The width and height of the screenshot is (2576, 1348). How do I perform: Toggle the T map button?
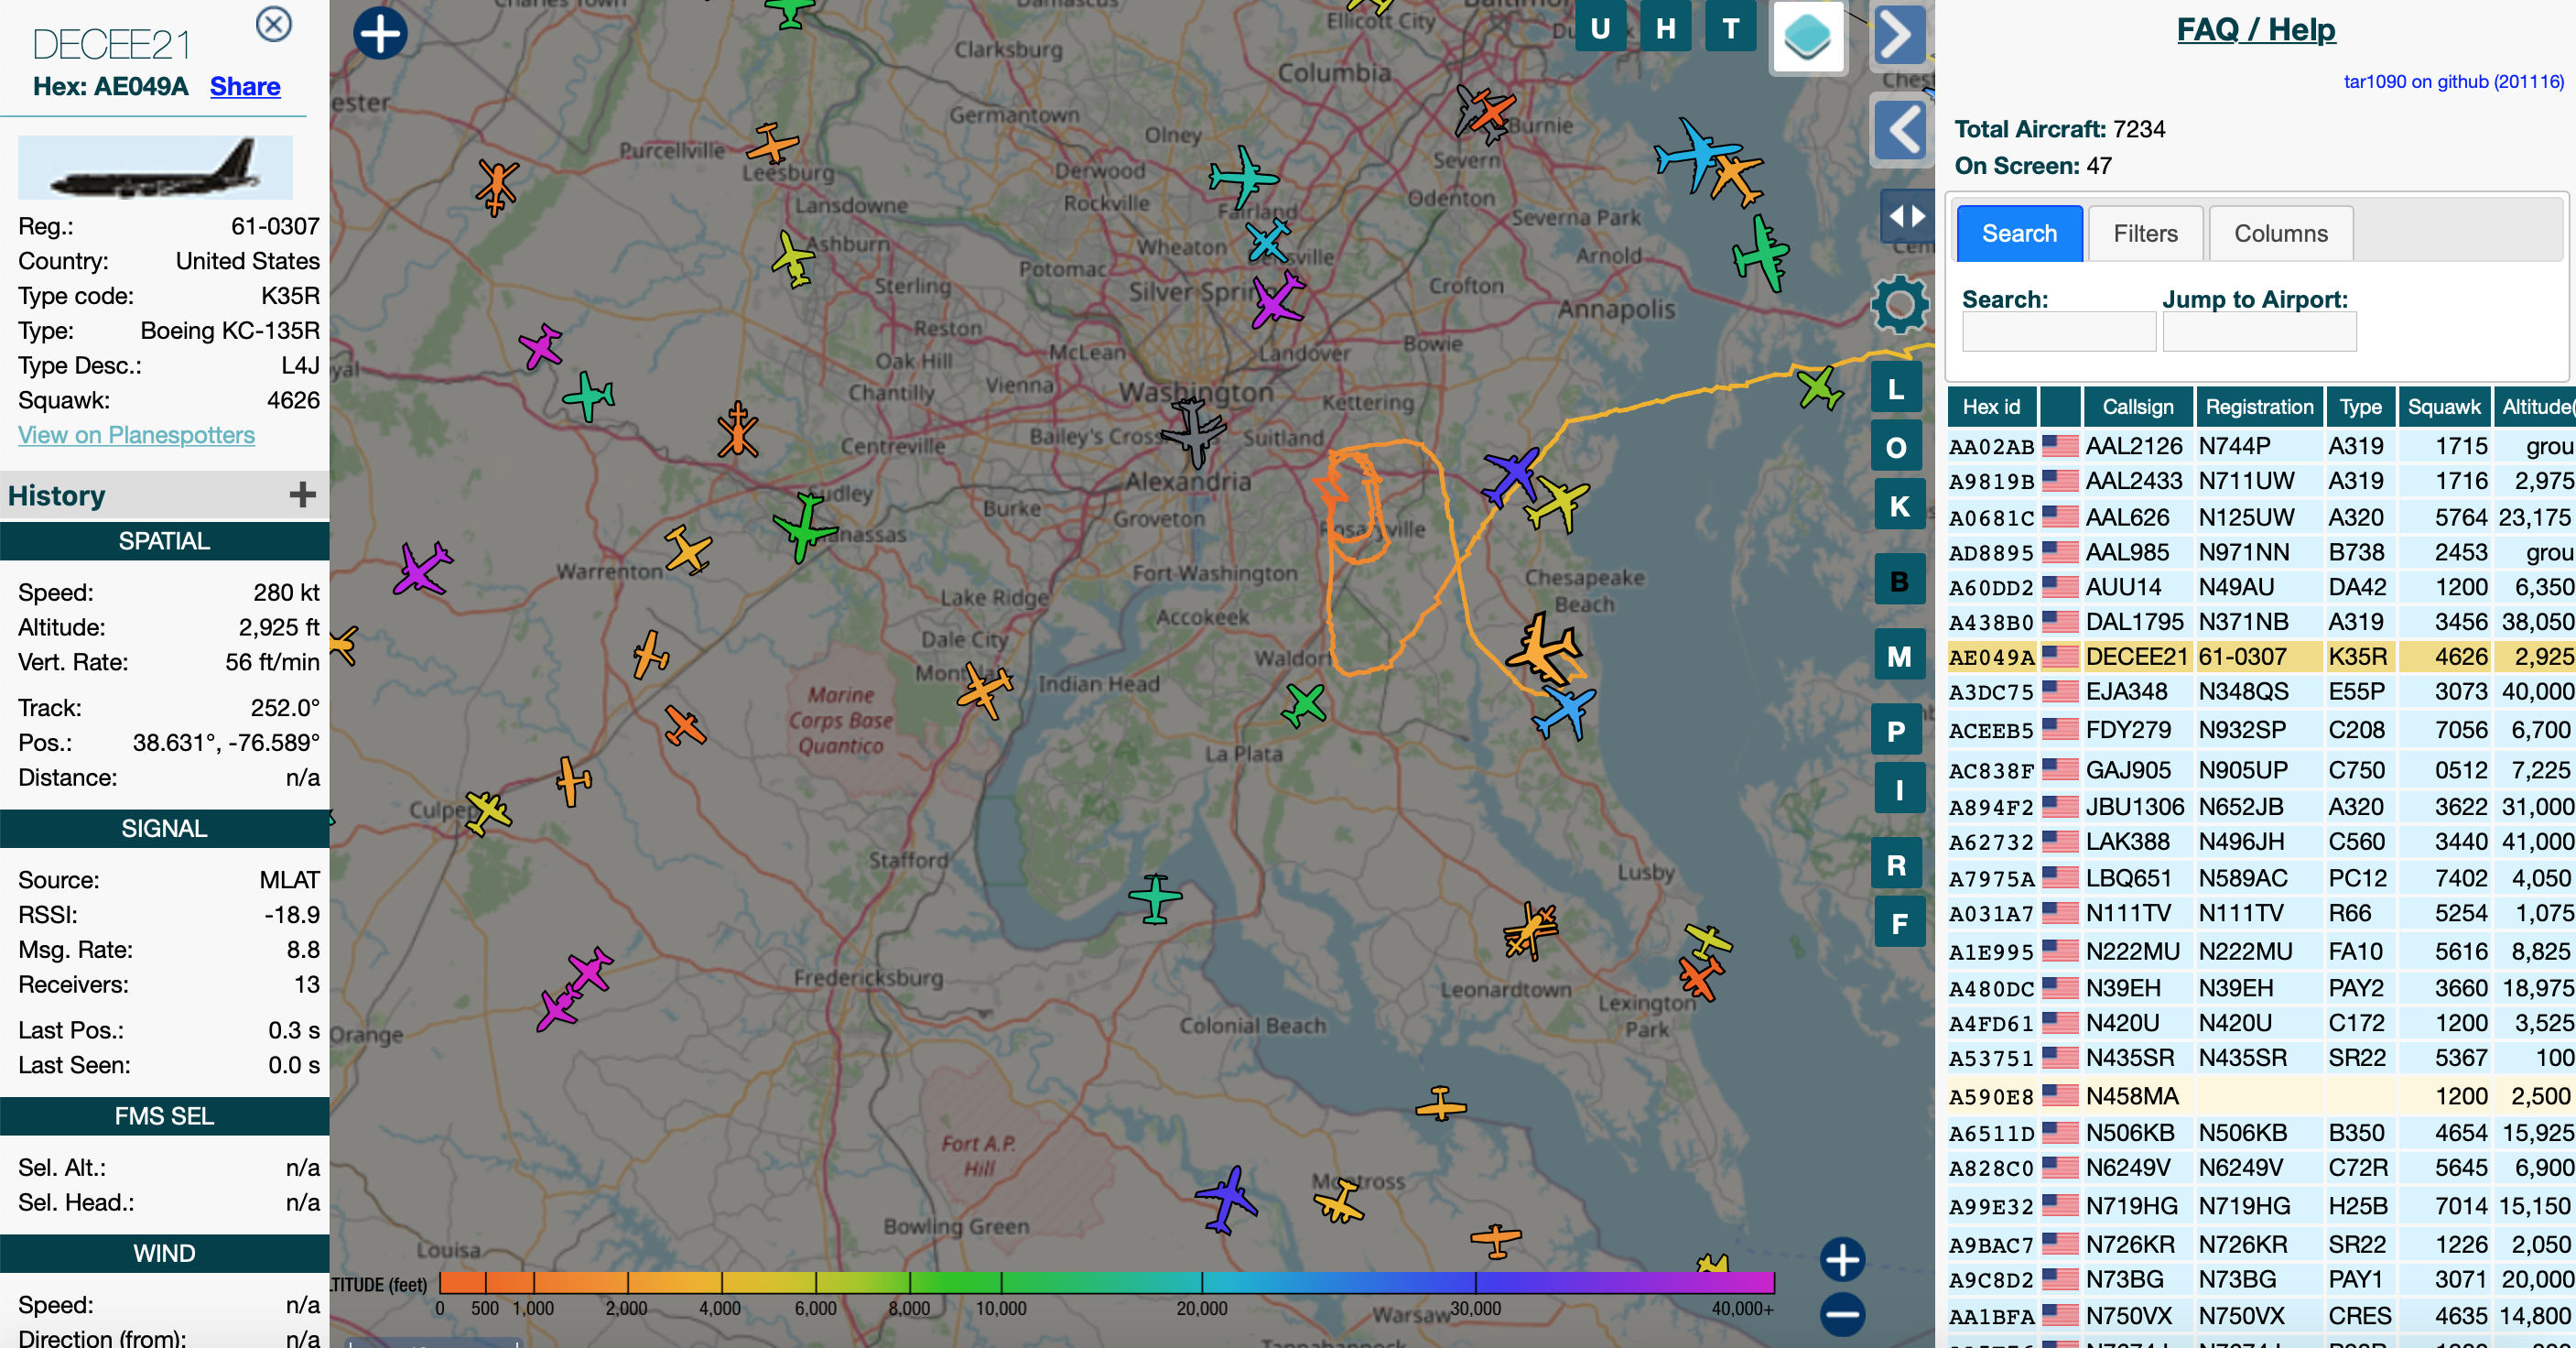pos(1730,28)
